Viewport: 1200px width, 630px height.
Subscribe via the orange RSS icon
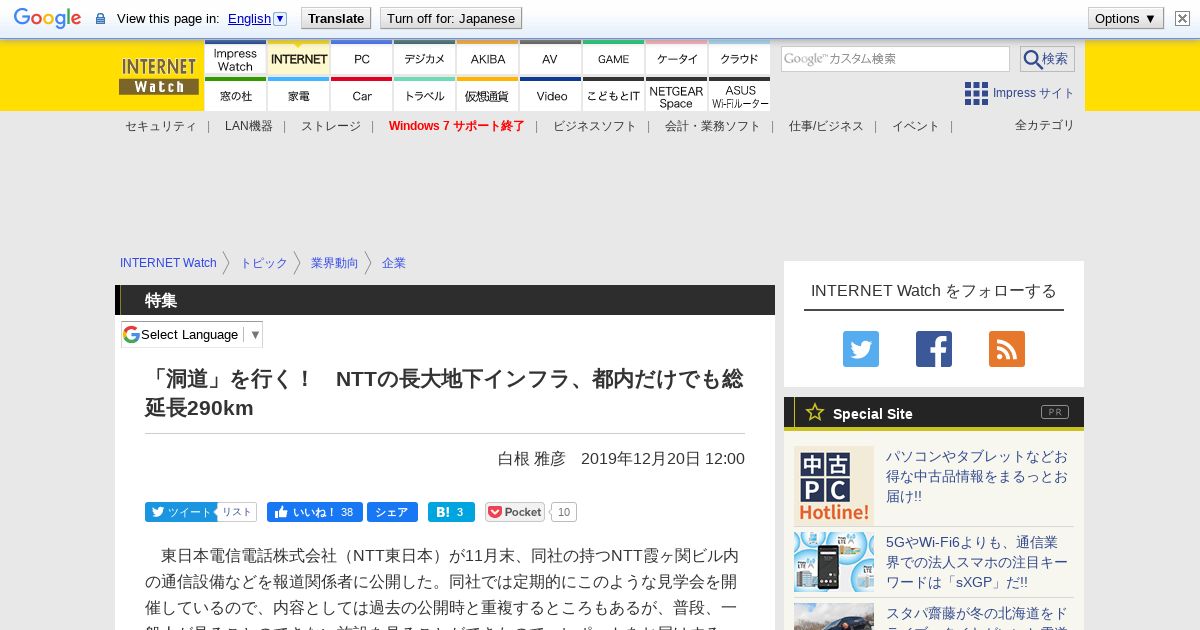pos(1007,349)
